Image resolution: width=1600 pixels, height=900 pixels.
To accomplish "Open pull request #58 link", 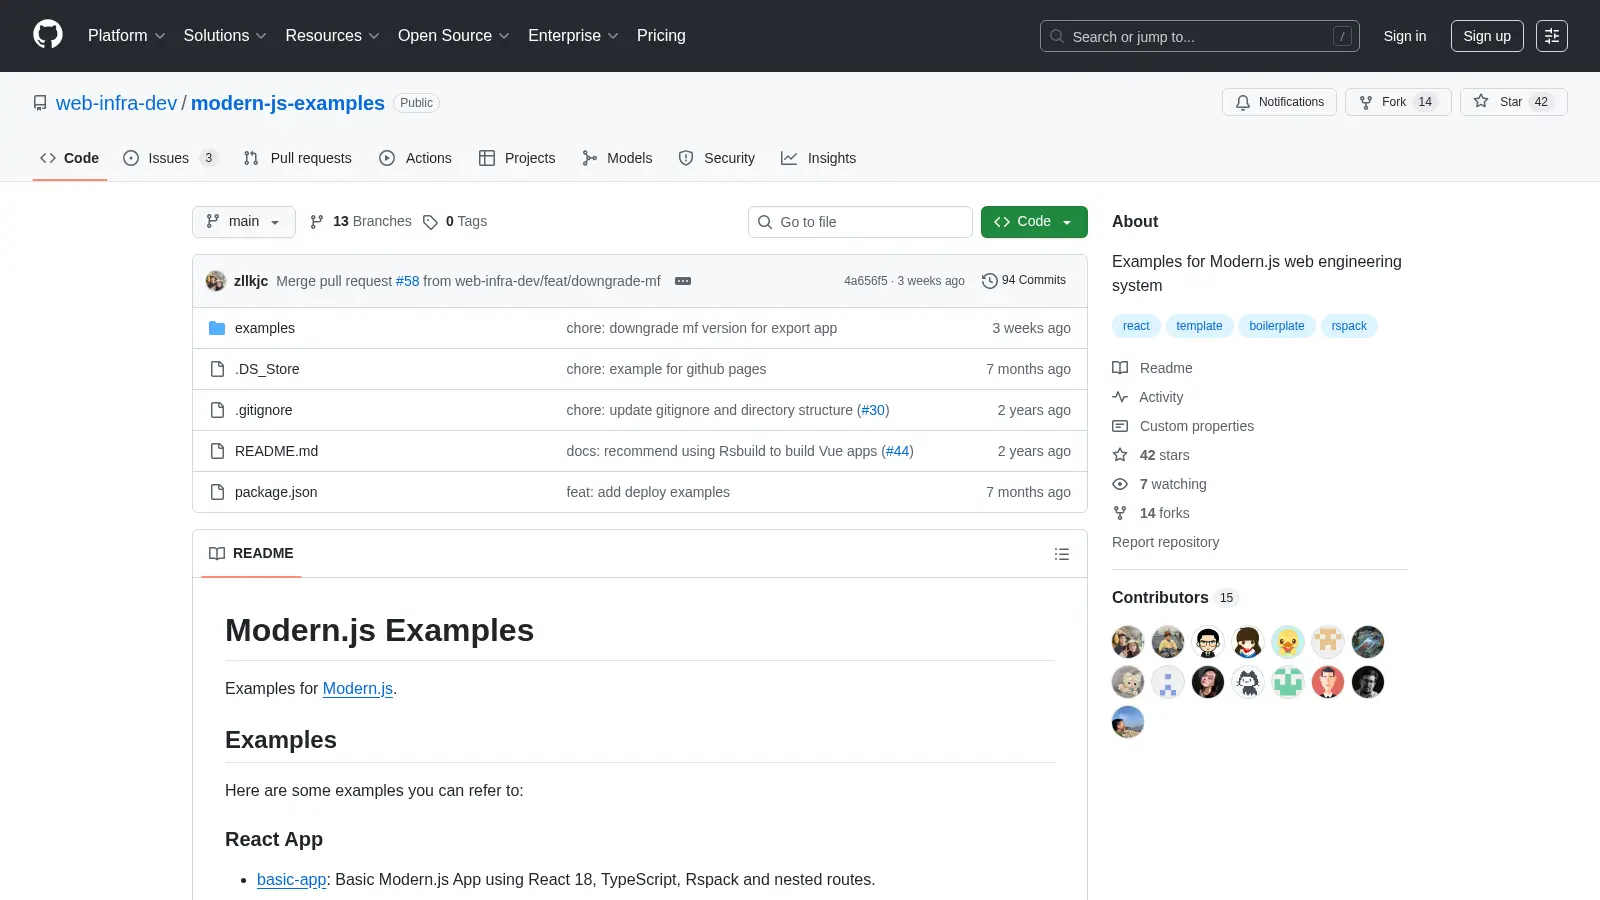I will tap(407, 281).
